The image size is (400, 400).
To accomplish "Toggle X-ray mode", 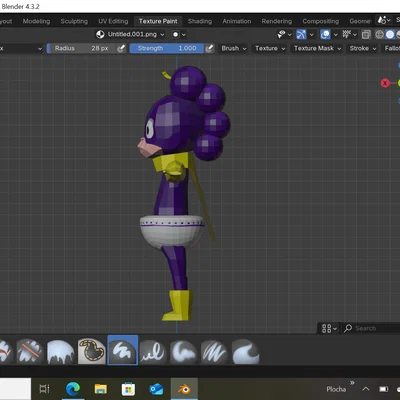I will (366, 34).
